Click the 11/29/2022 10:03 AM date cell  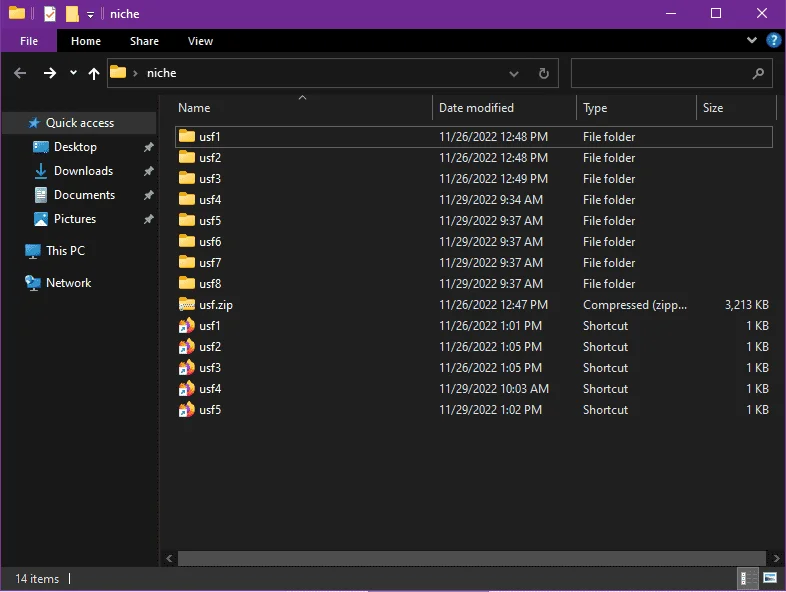point(494,389)
